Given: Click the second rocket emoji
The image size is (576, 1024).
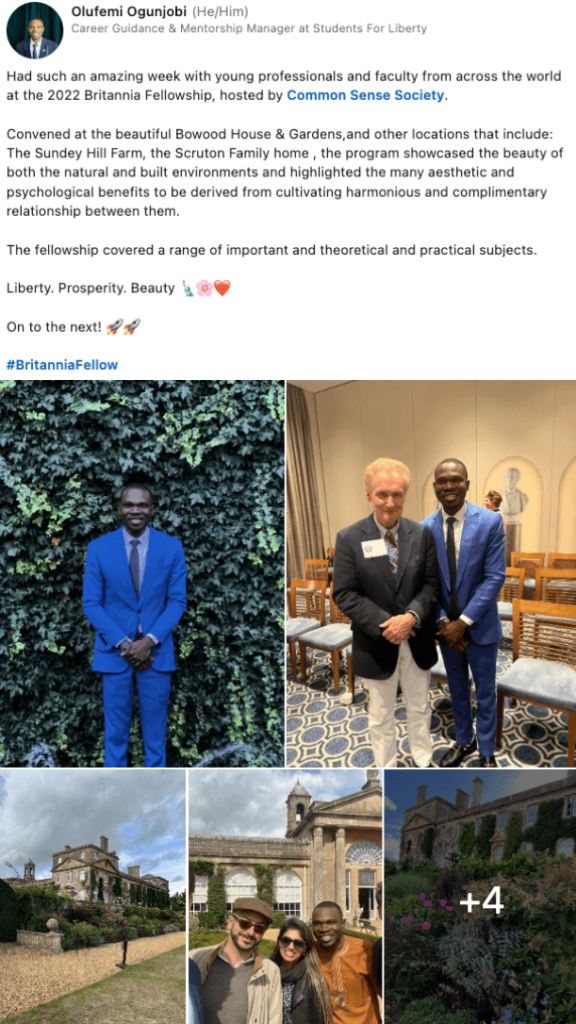Looking at the screenshot, I should coord(132,327).
